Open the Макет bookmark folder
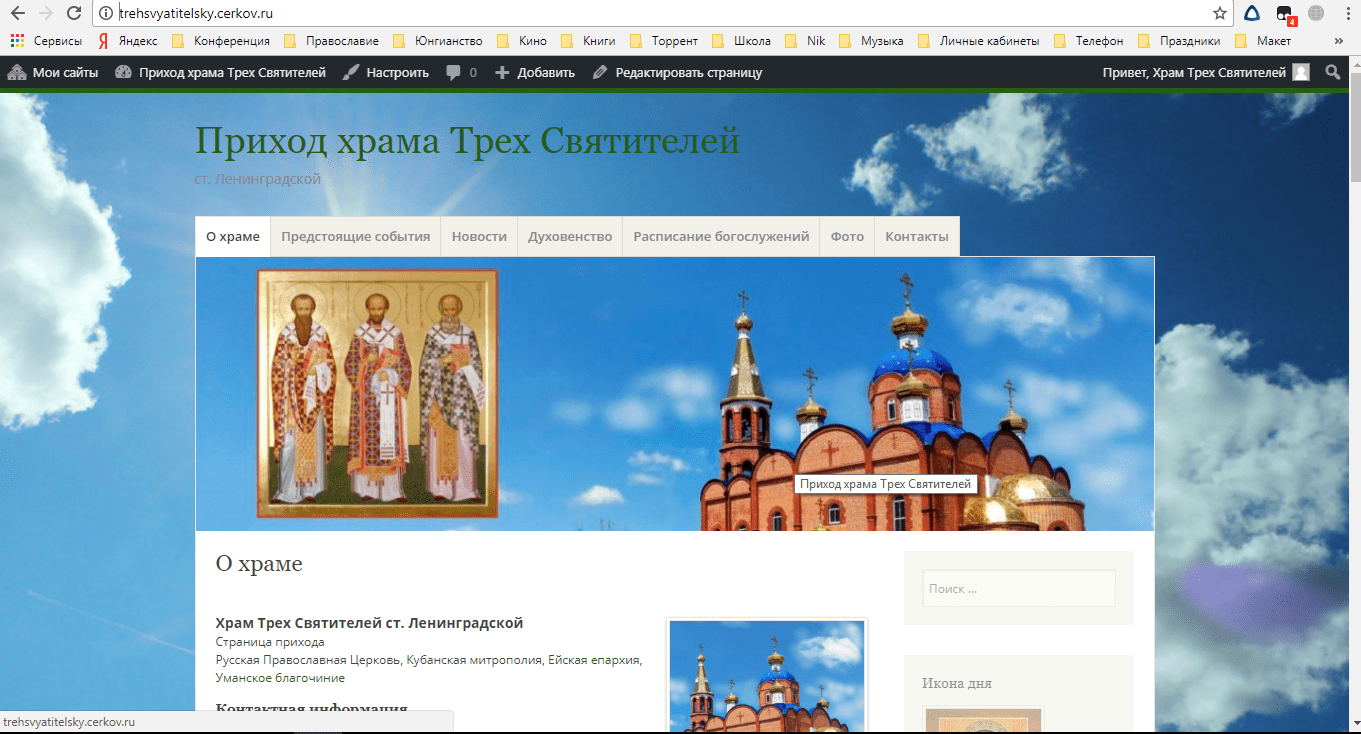This screenshot has height=734, width=1361. [x=1263, y=41]
